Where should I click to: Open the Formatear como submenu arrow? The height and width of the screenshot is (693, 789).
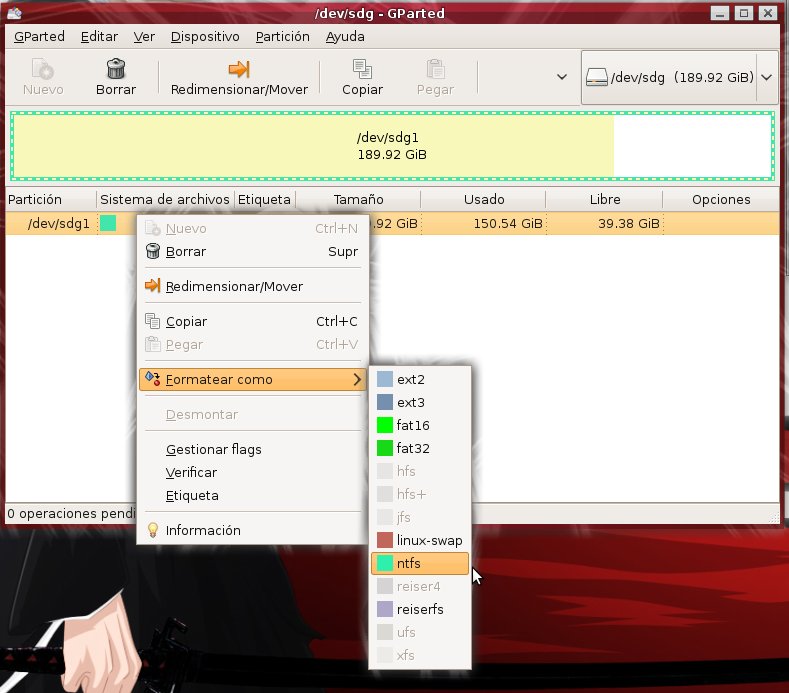pyautogui.click(x=357, y=379)
